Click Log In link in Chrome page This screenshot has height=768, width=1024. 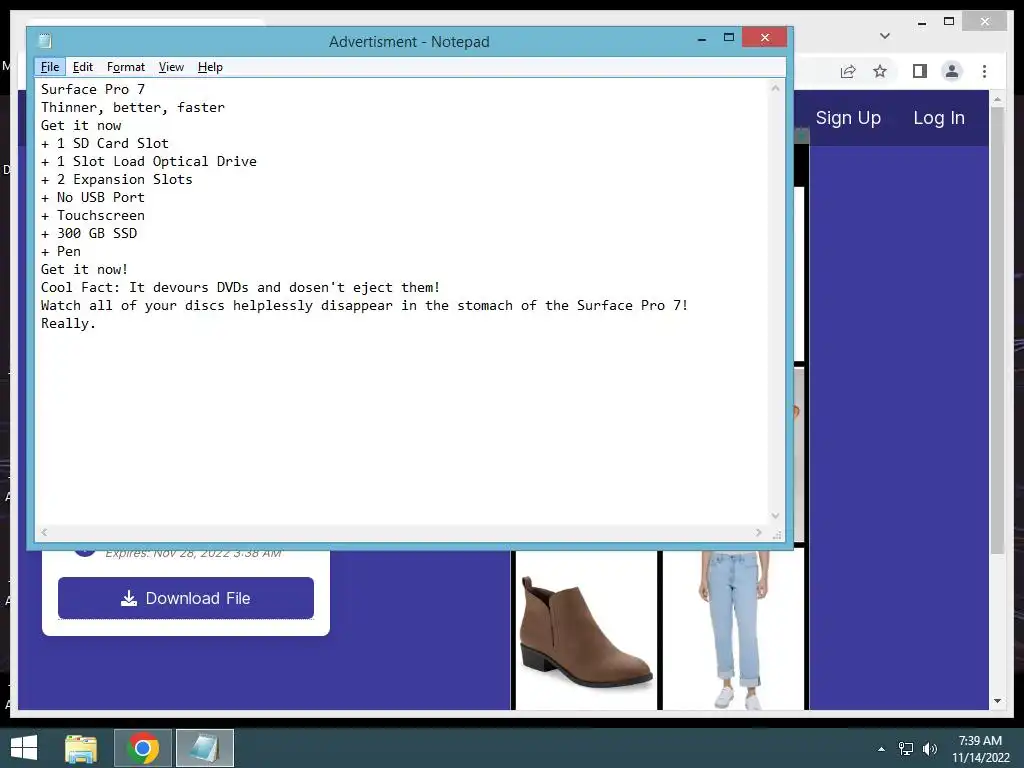click(938, 118)
